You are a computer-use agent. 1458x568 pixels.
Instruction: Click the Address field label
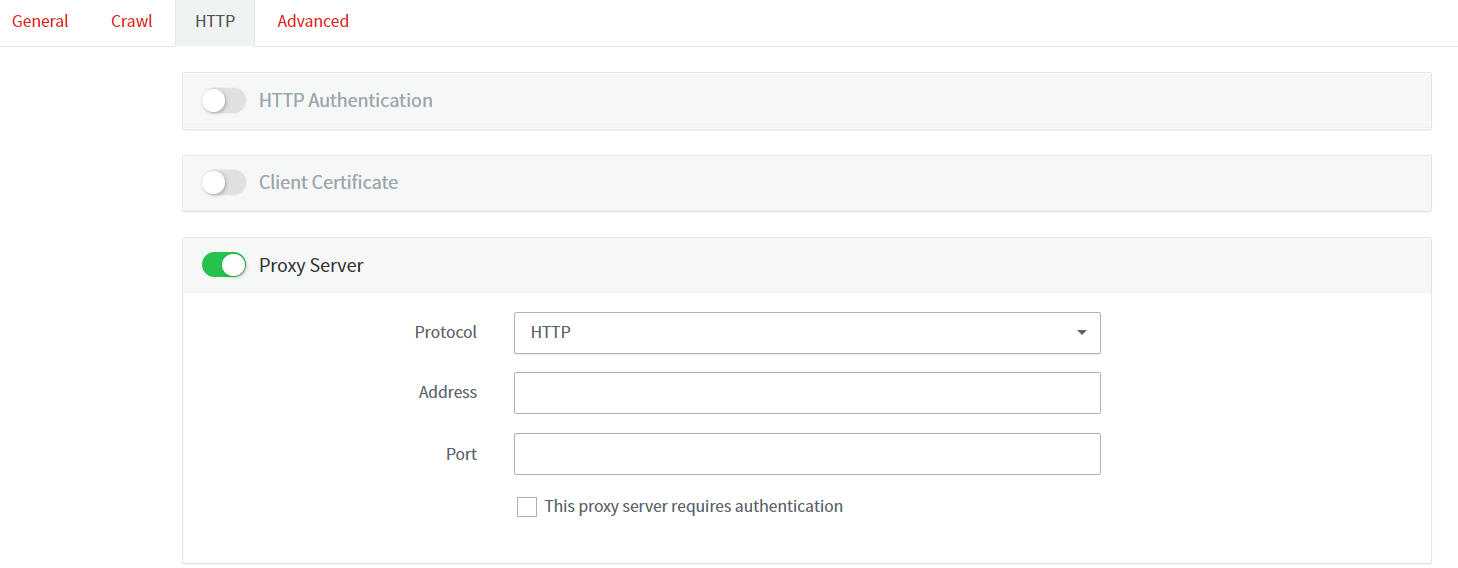[448, 393]
